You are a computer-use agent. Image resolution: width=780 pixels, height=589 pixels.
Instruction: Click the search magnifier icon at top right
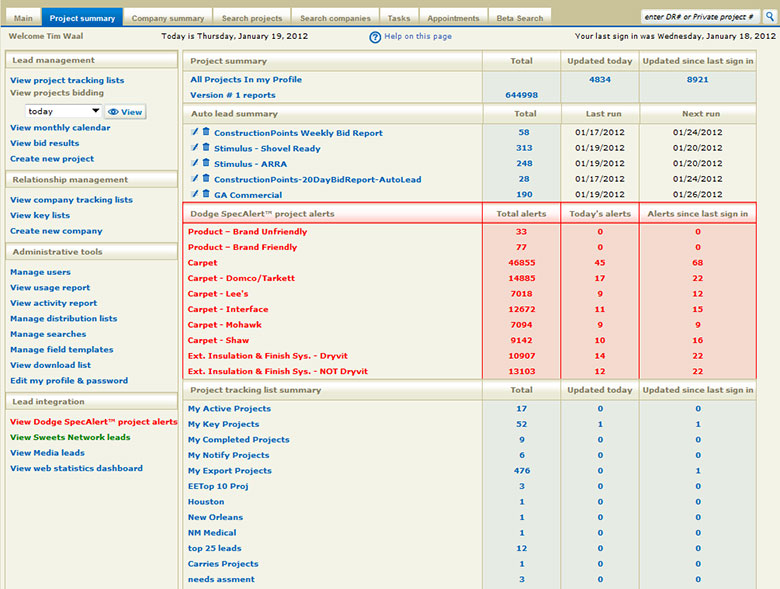point(770,16)
